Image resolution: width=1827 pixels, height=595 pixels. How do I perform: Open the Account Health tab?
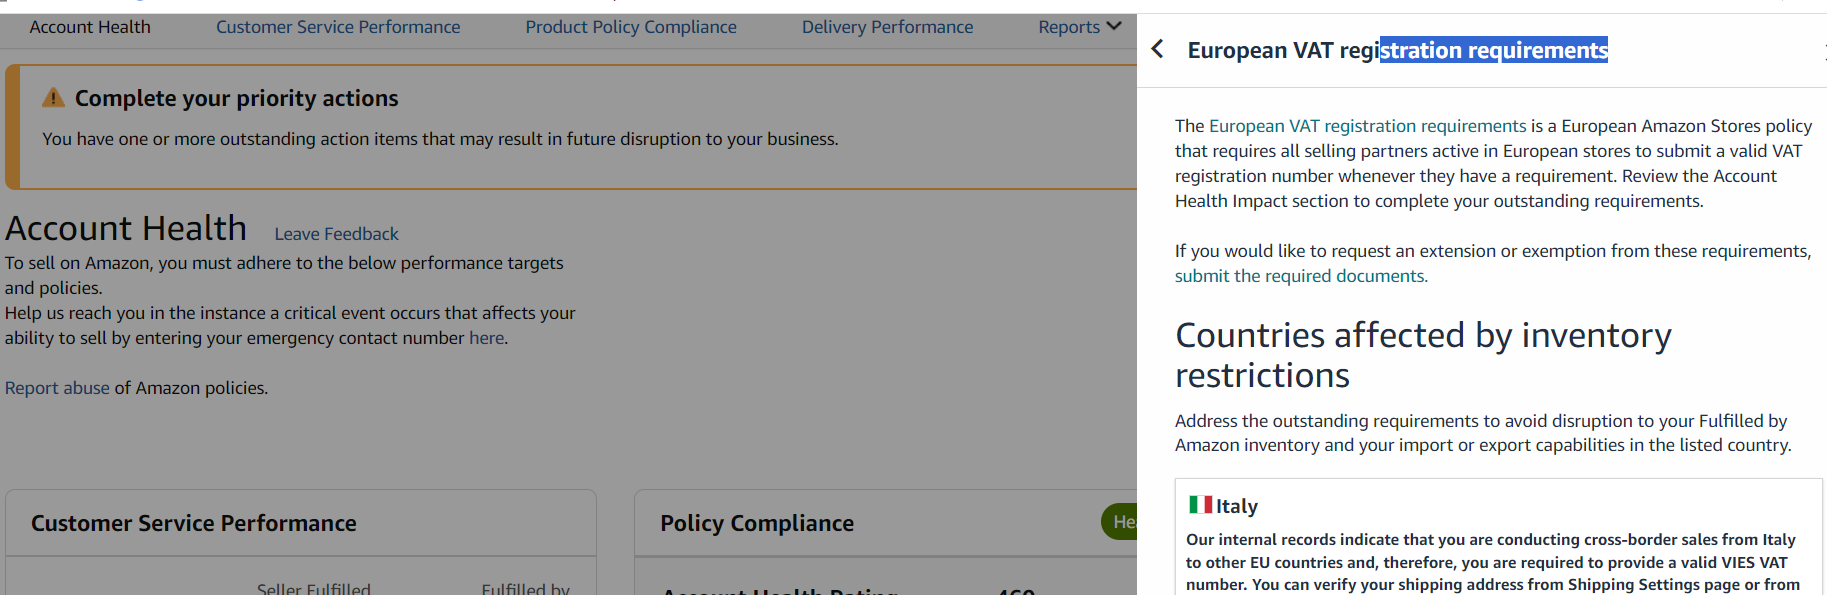[90, 27]
